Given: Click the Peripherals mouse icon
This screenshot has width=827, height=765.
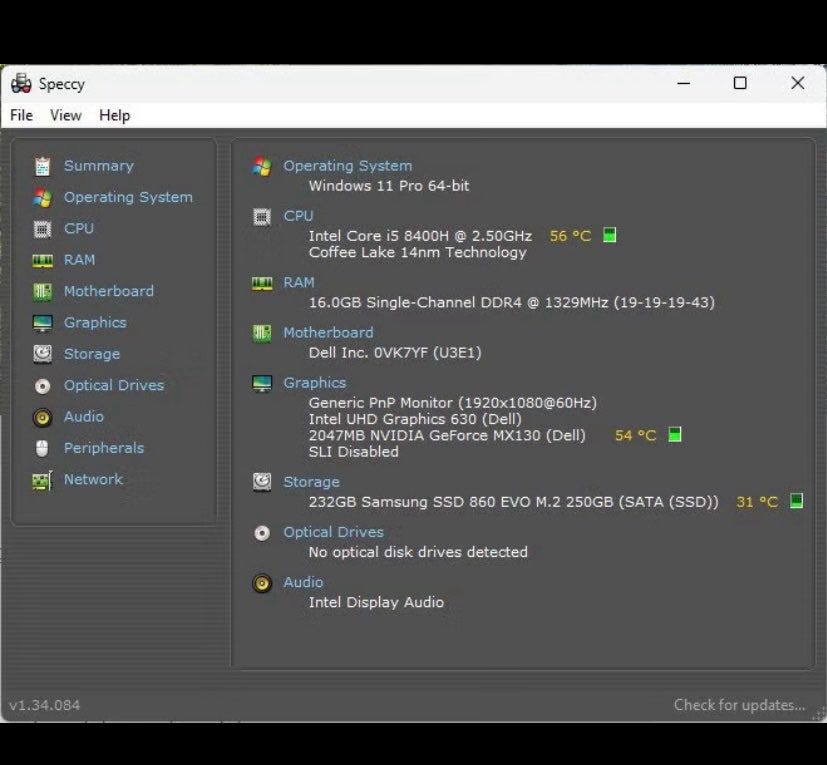Looking at the screenshot, I should pyautogui.click(x=42, y=448).
